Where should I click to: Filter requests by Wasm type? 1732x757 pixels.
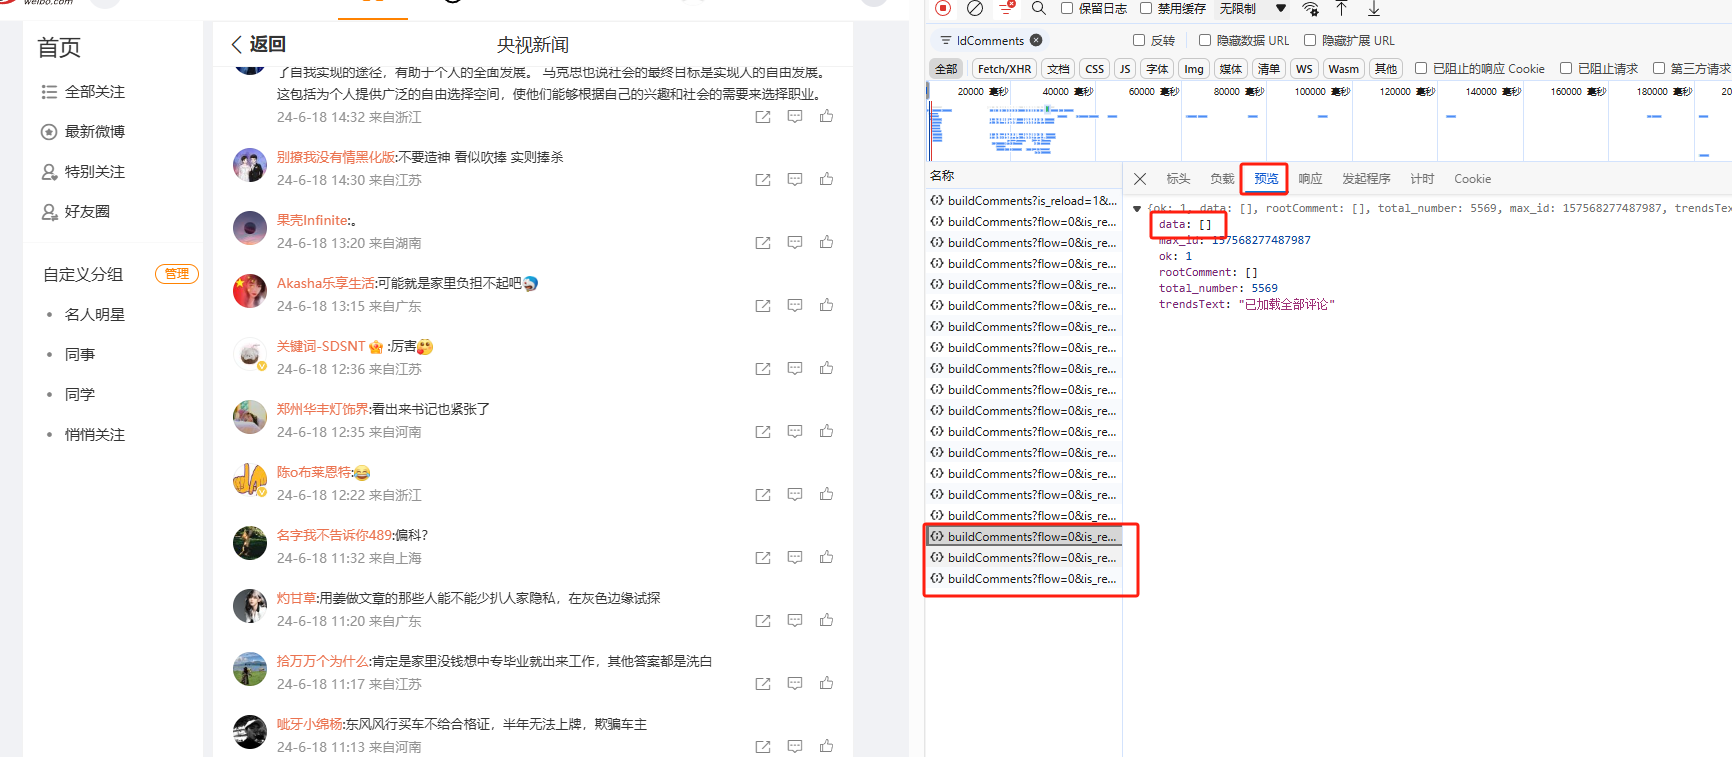click(x=1343, y=69)
